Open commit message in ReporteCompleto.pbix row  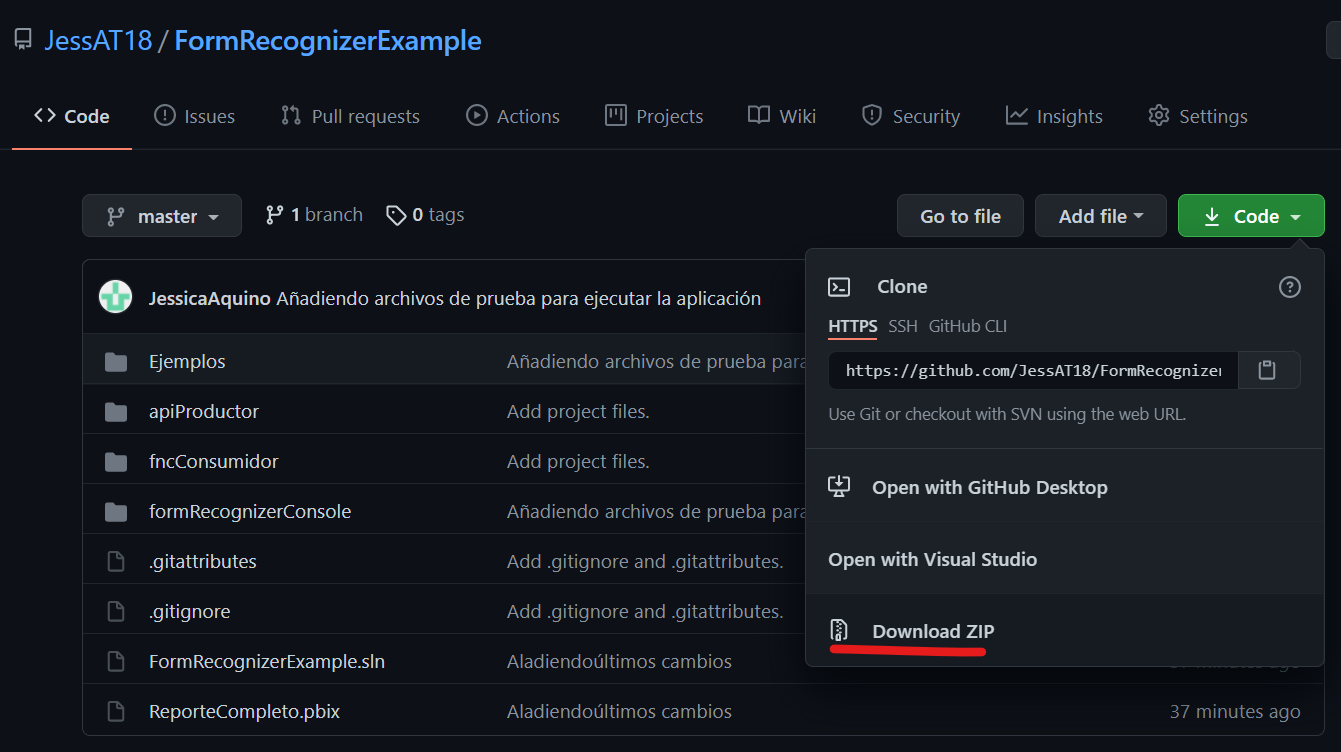[619, 711]
